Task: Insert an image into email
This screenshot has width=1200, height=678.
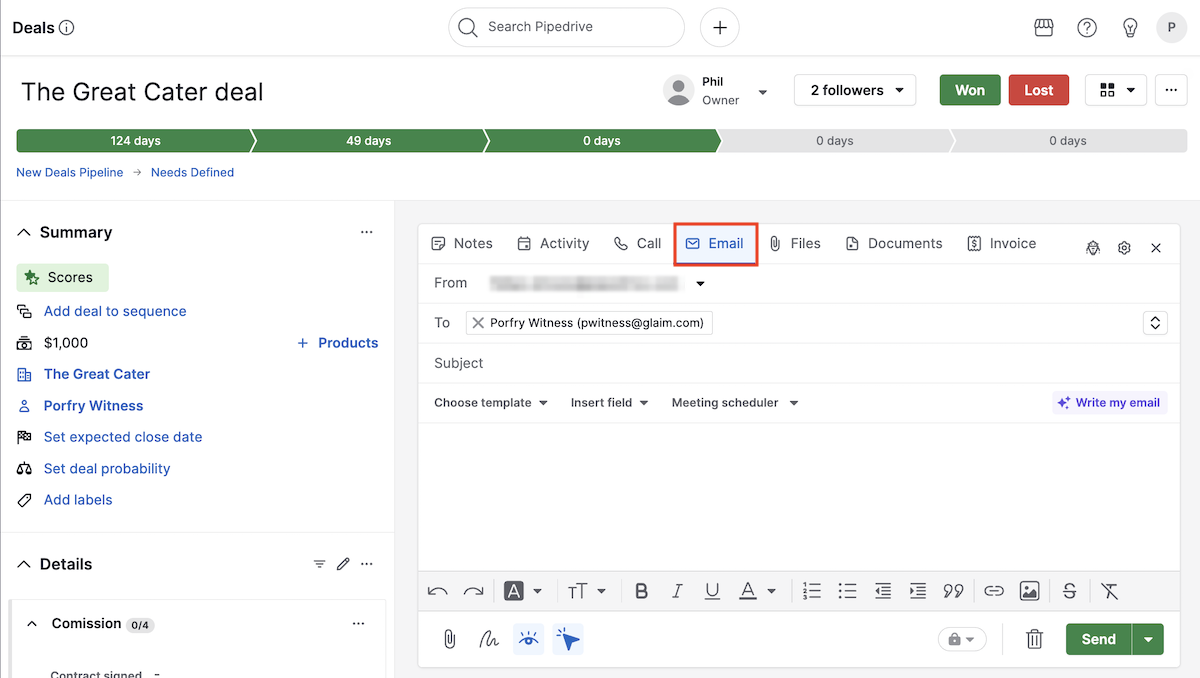Action: (x=1029, y=591)
